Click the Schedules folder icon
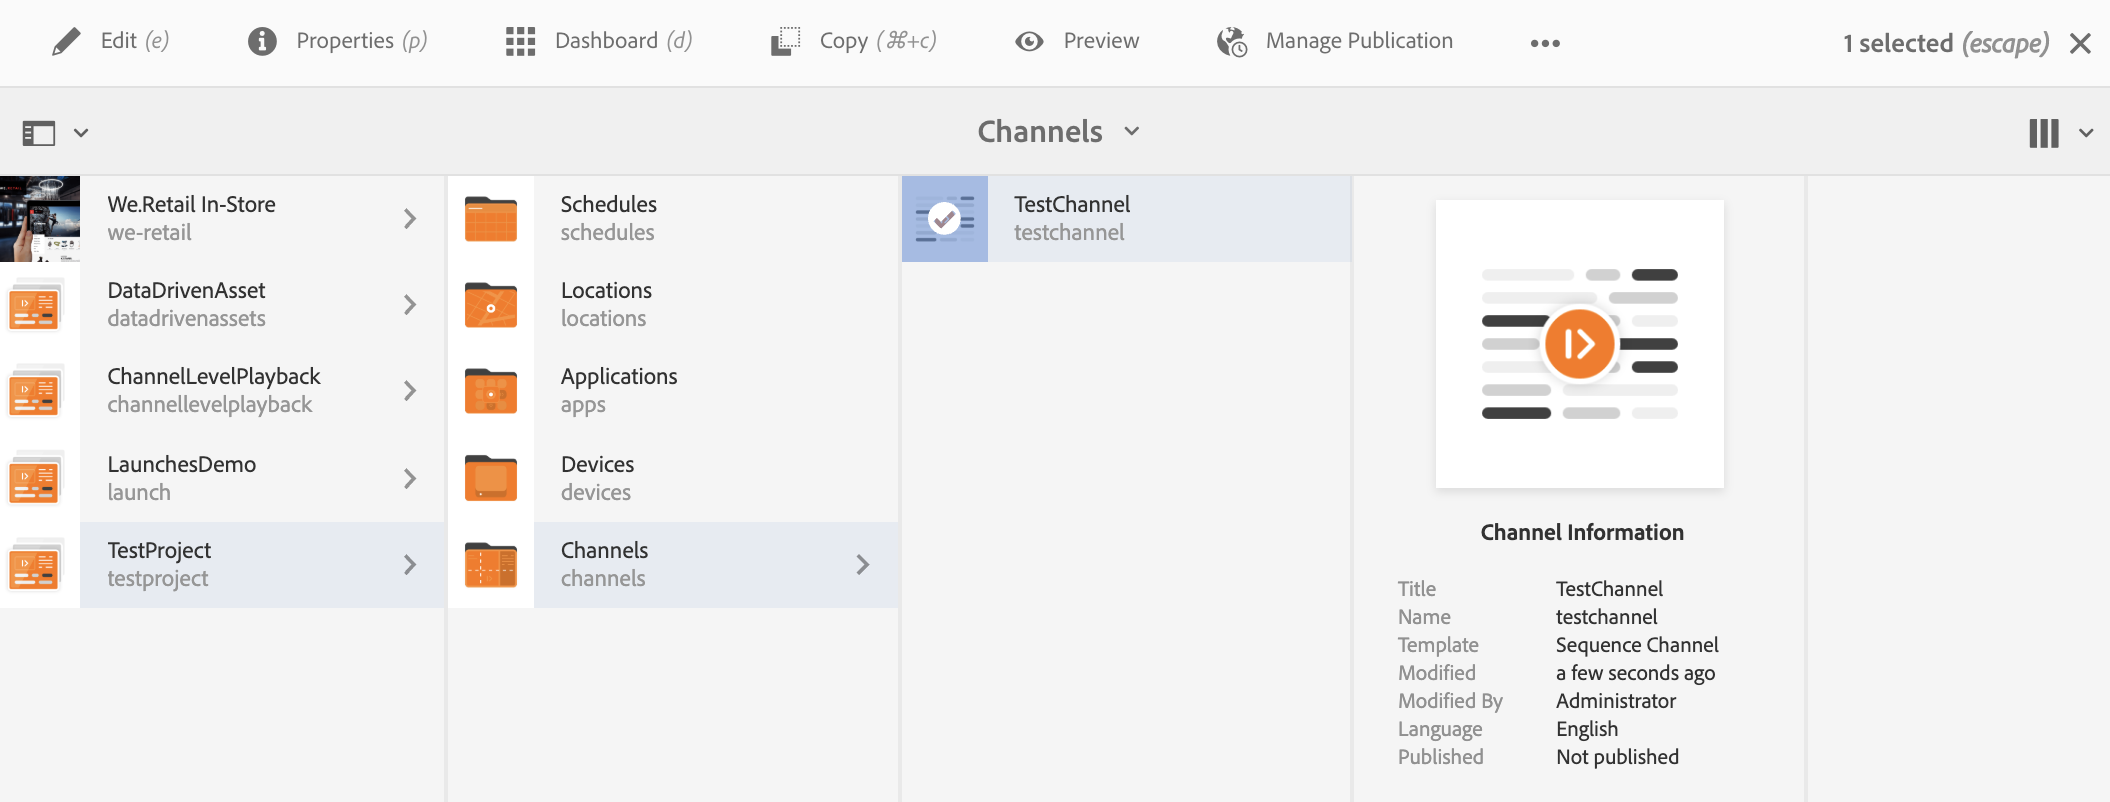The image size is (2110, 802). pos(491,219)
